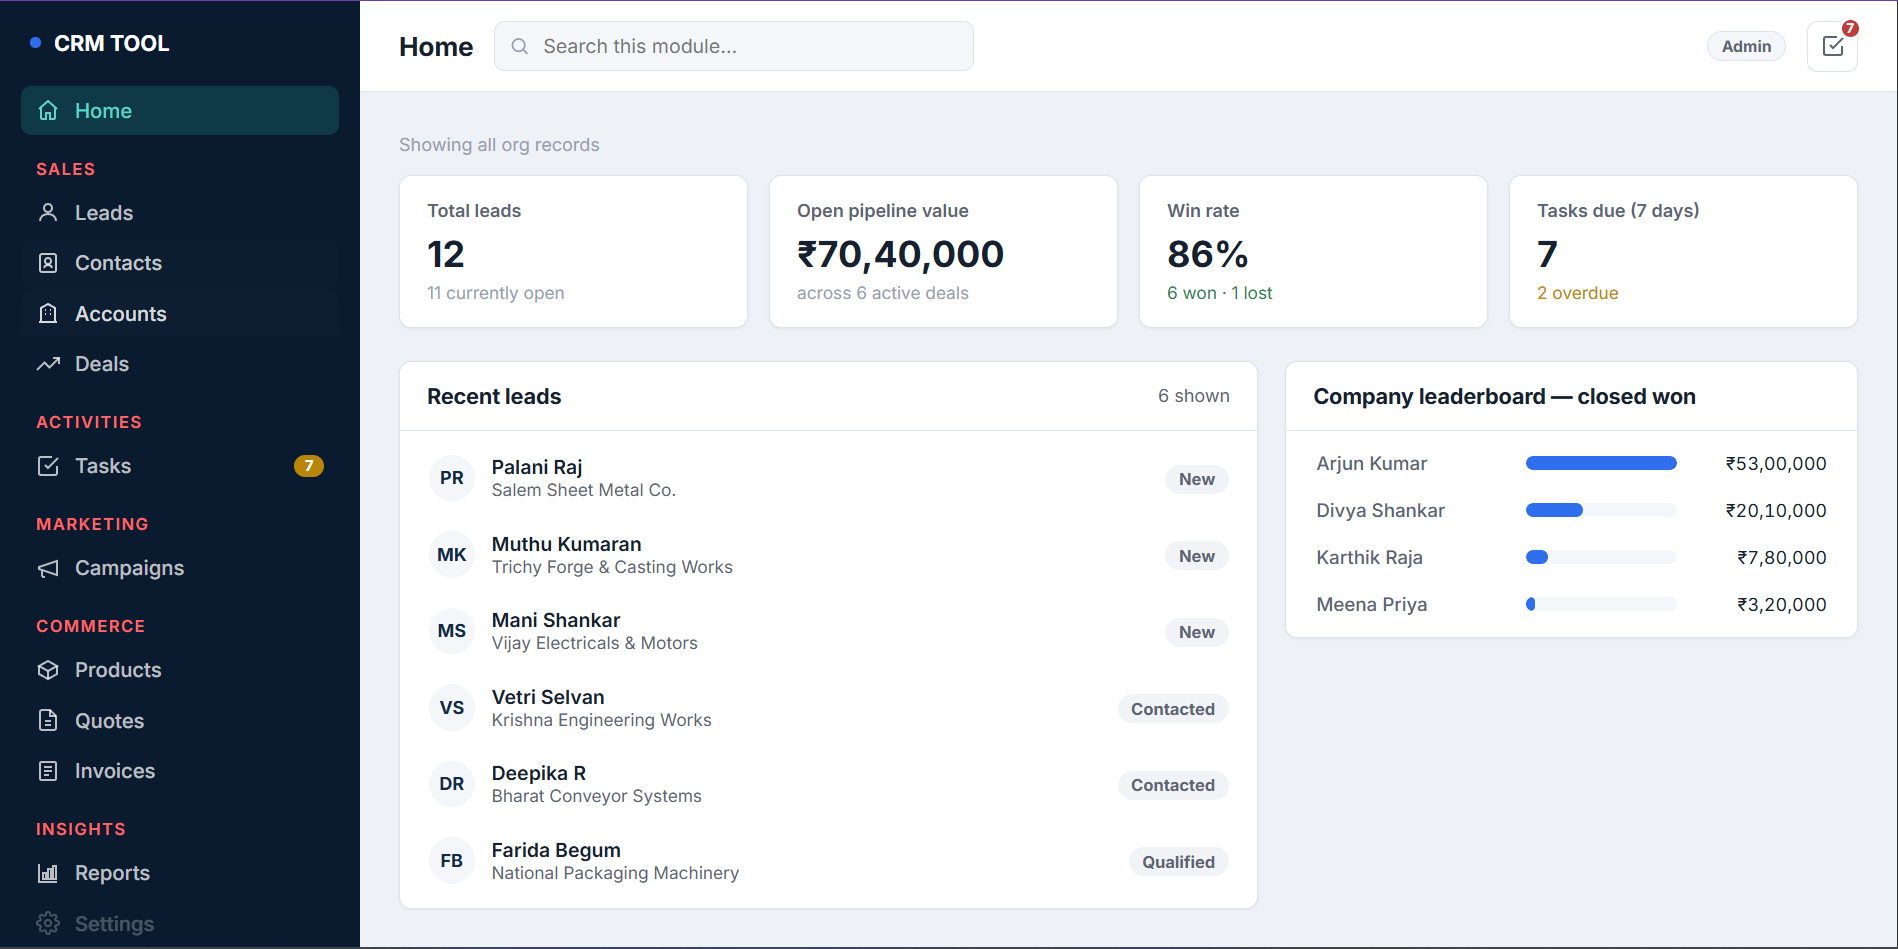Click the New status on Palani Raj
Viewport: 1898px width, 949px height.
pyautogui.click(x=1196, y=479)
